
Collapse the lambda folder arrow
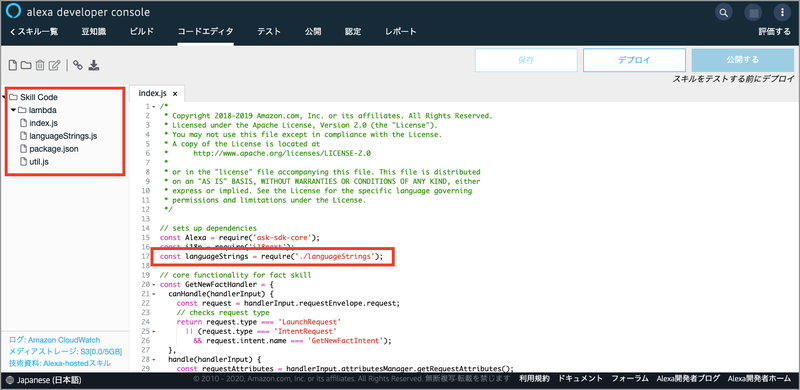coord(13,110)
